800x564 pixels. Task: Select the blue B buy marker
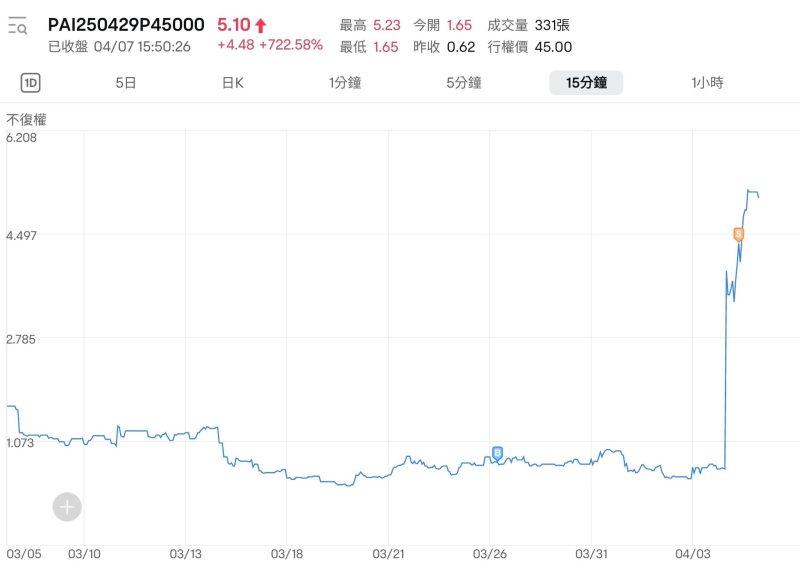click(497, 453)
